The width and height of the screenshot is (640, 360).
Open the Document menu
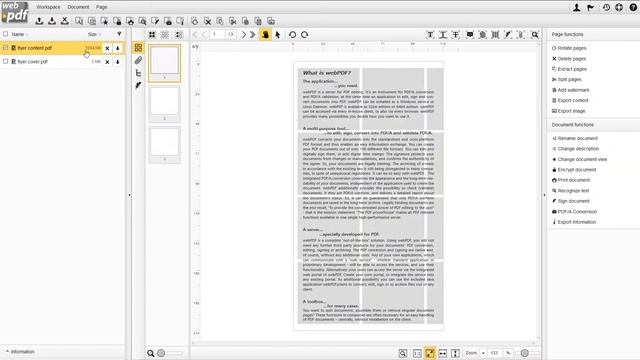point(78,7)
